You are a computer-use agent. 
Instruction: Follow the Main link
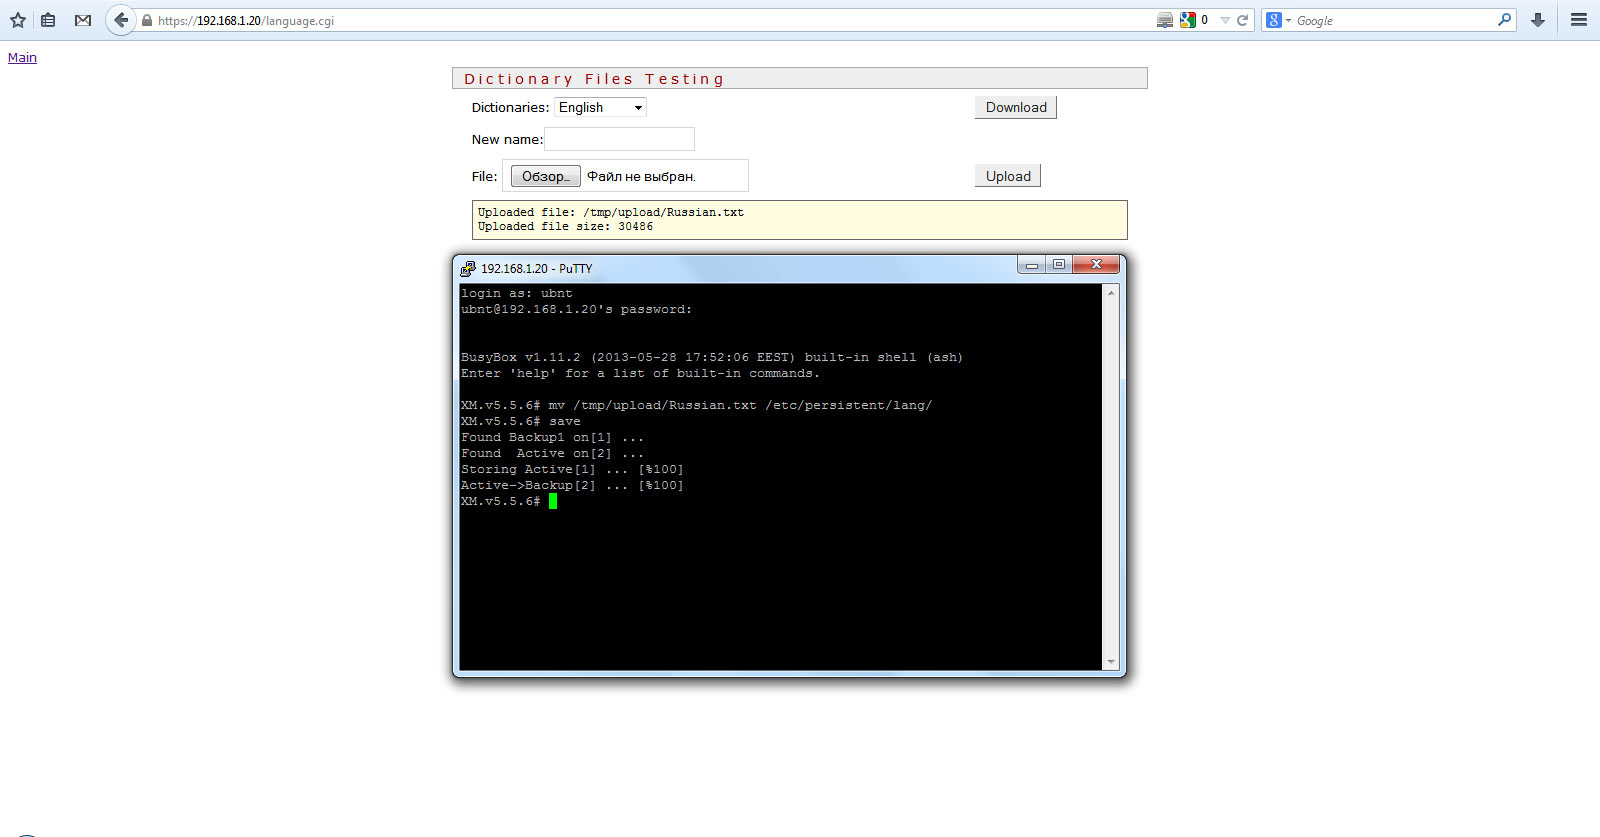(22, 57)
